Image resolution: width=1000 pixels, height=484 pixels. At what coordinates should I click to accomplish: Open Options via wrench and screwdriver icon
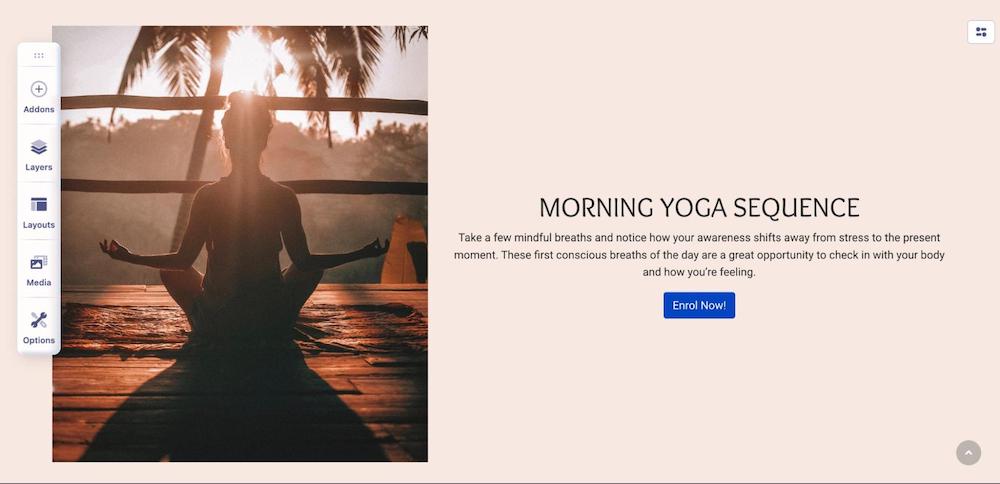[39, 320]
